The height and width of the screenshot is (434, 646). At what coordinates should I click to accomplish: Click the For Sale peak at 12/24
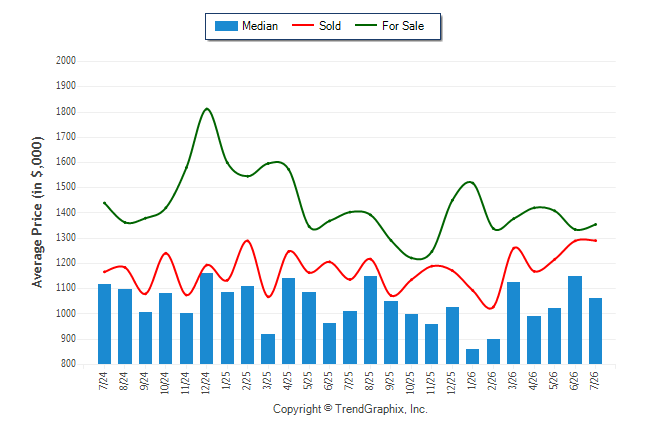206,109
